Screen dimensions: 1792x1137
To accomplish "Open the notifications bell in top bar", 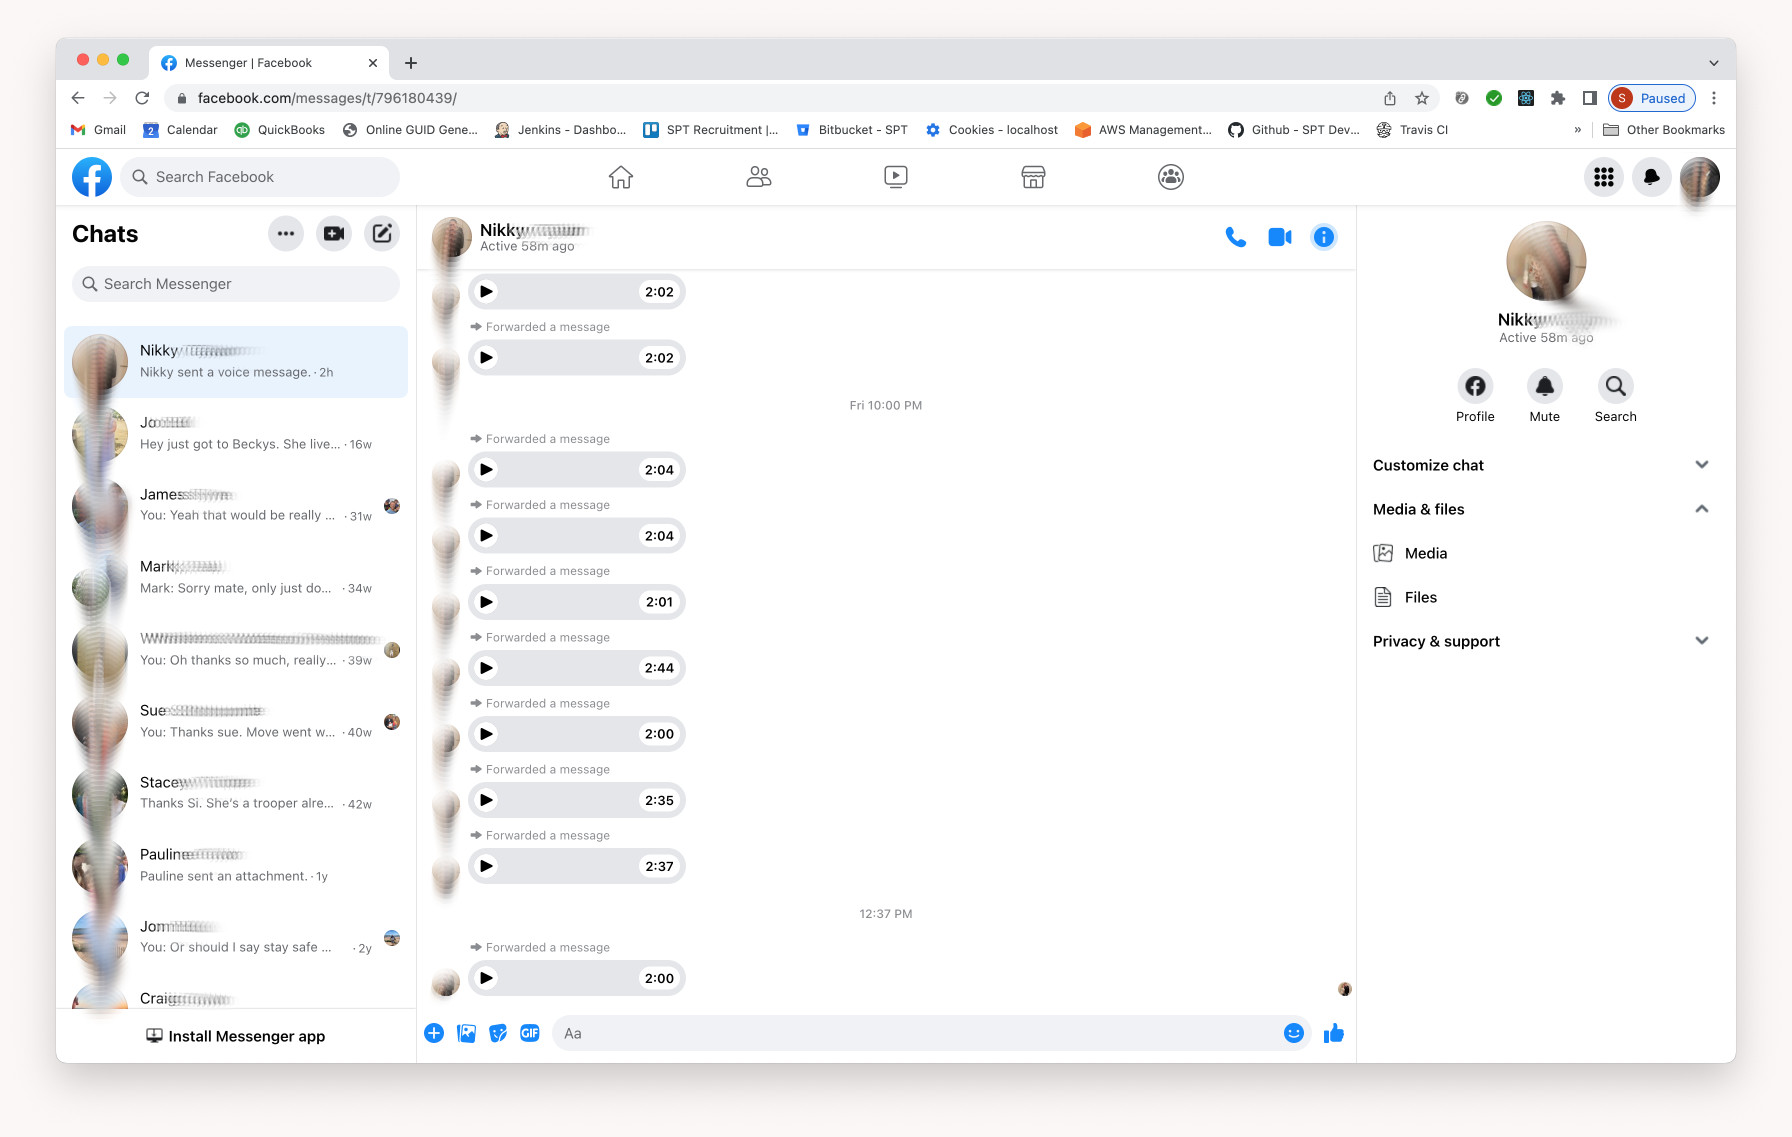I will [1652, 177].
